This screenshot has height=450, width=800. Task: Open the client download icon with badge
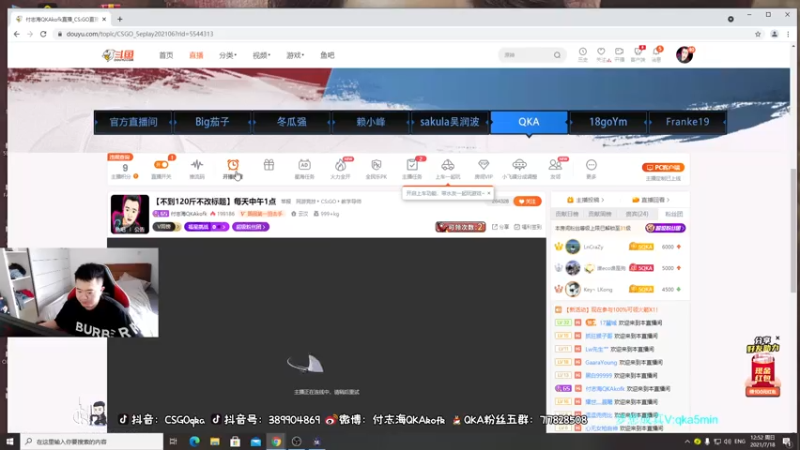pyautogui.click(x=638, y=54)
